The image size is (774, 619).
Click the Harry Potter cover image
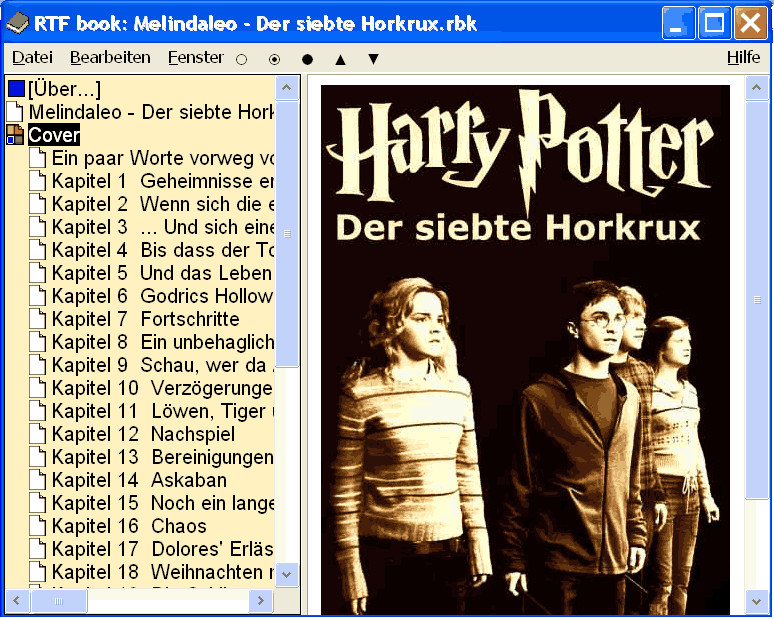pyautogui.click(x=525, y=349)
